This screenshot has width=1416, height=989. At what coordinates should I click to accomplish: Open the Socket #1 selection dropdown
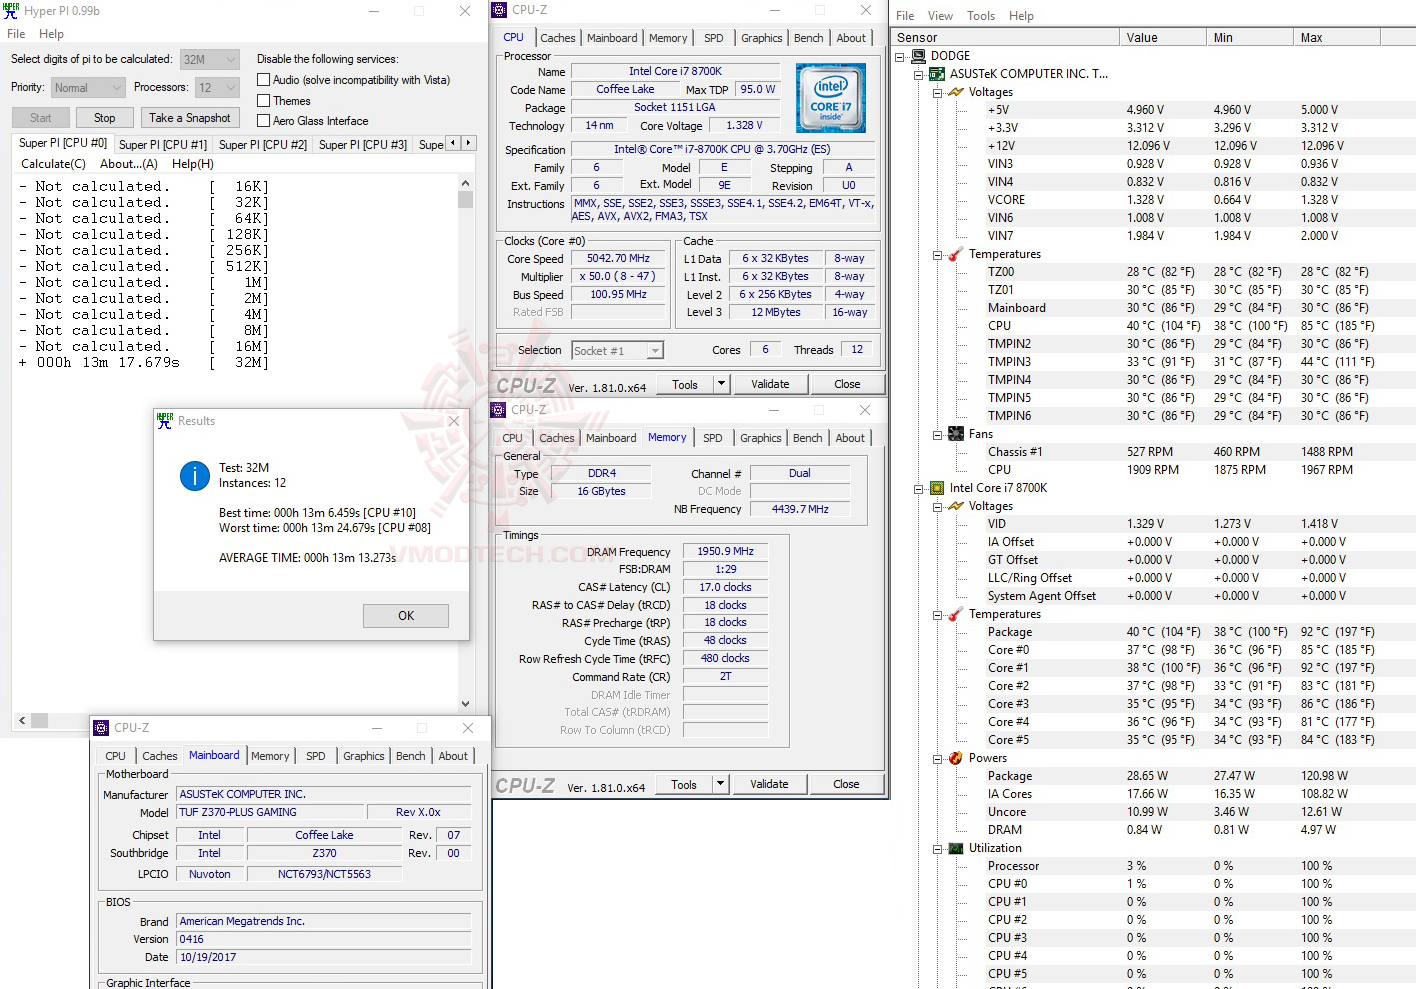(618, 351)
